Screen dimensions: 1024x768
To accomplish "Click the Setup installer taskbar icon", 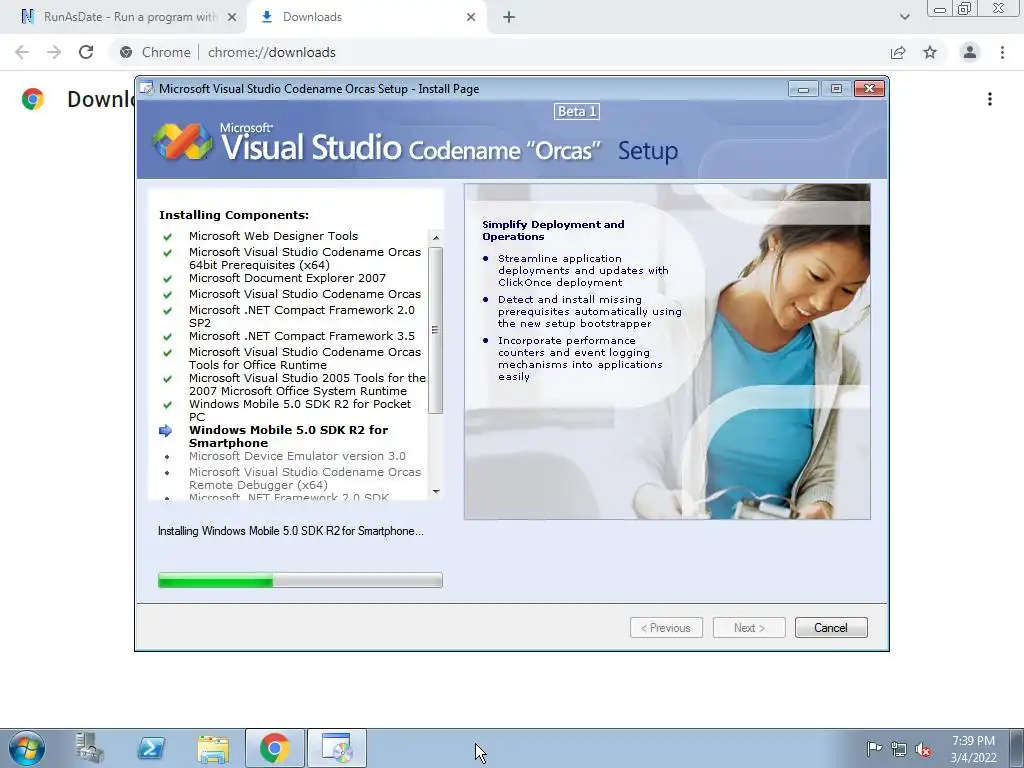I will click(337, 748).
